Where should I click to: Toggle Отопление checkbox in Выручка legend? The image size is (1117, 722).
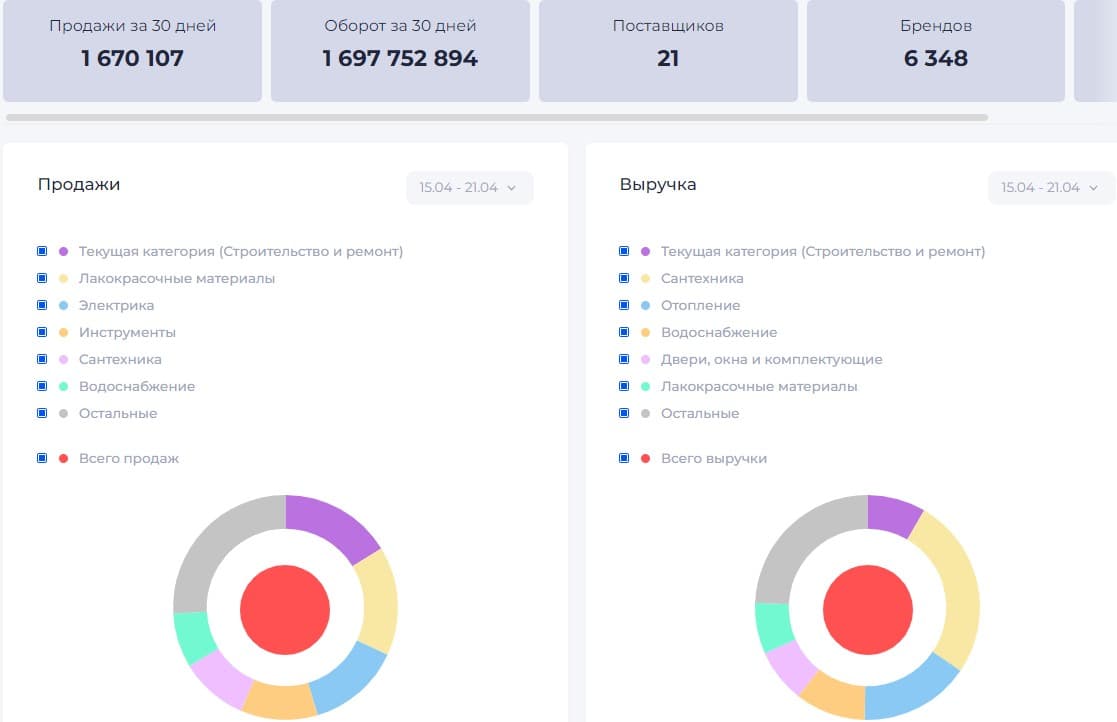[x=624, y=305]
